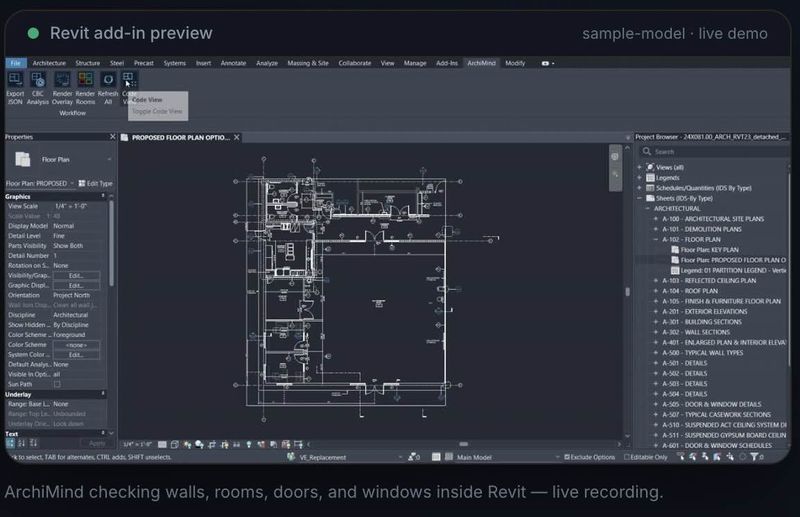This screenshot has height=517, width=800.
Task: Click the Graphic Display Edit button
Action: [x=76, y=285]
